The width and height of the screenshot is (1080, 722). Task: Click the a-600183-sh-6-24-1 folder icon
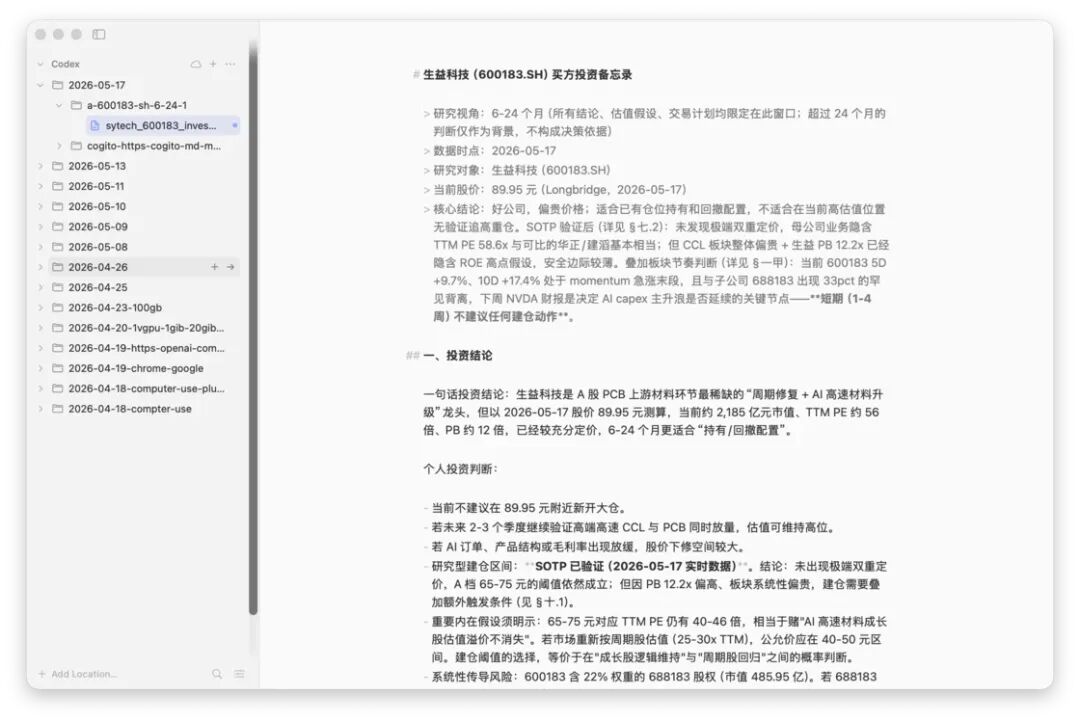(76, 105)
